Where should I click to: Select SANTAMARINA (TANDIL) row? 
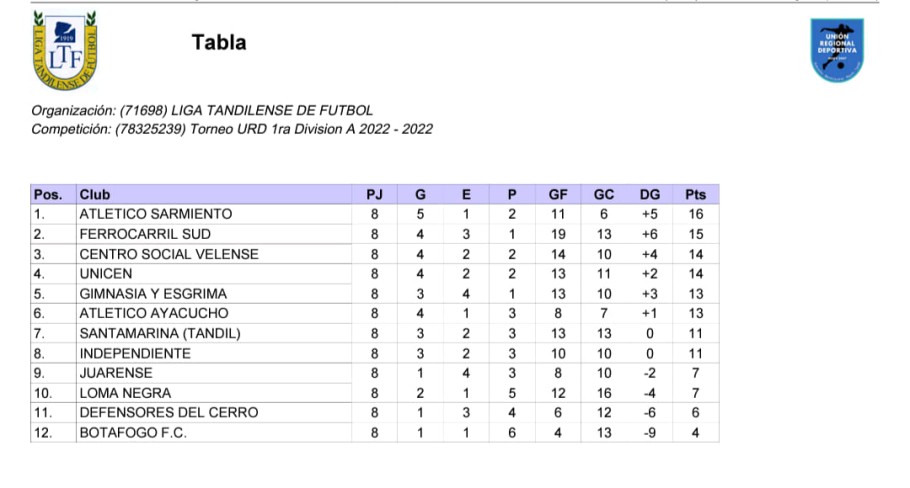[375, 334]
